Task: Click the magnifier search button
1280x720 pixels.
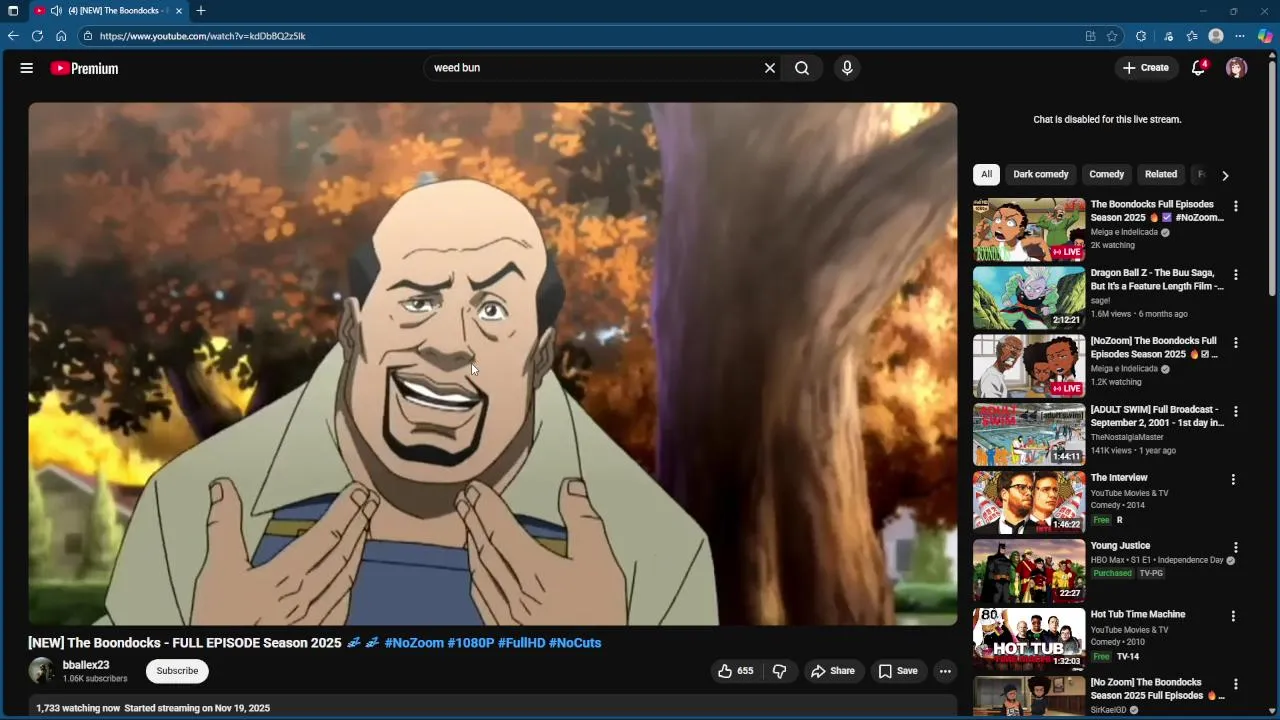Action: (x=802, y=68)
